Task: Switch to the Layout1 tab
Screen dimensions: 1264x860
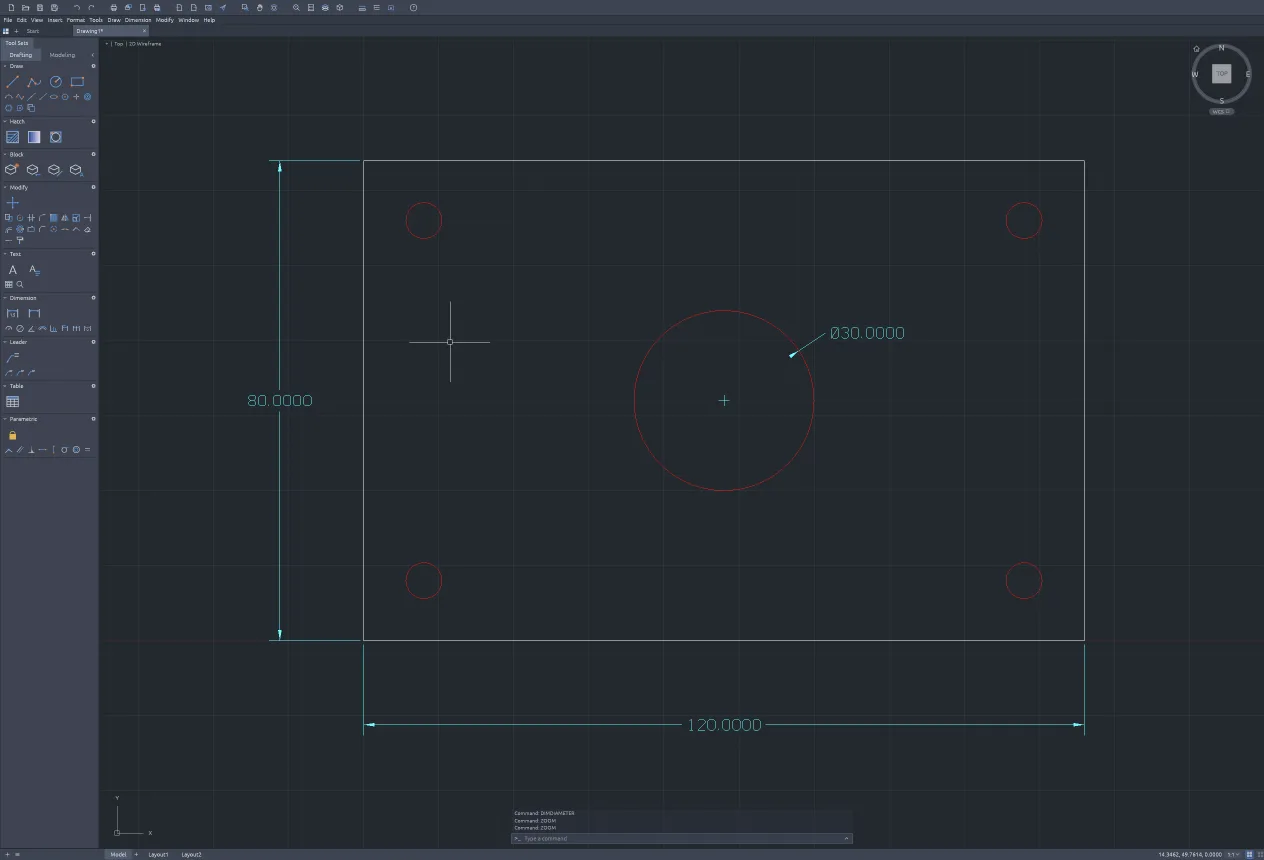Action: pos(158,855)
